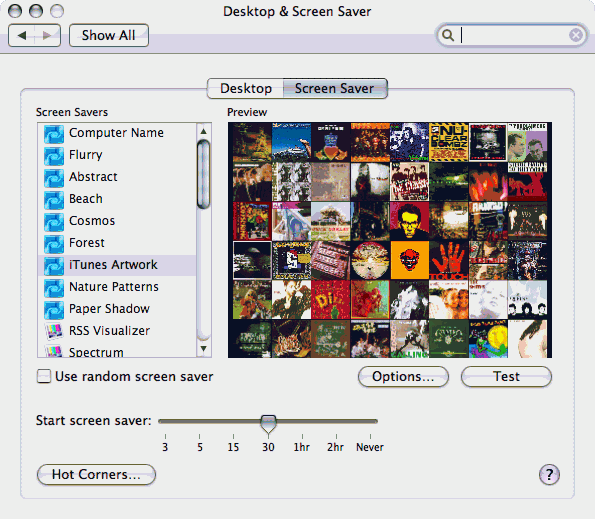
Task: Click the scroll down arrow of list
Action: point(204,348)
